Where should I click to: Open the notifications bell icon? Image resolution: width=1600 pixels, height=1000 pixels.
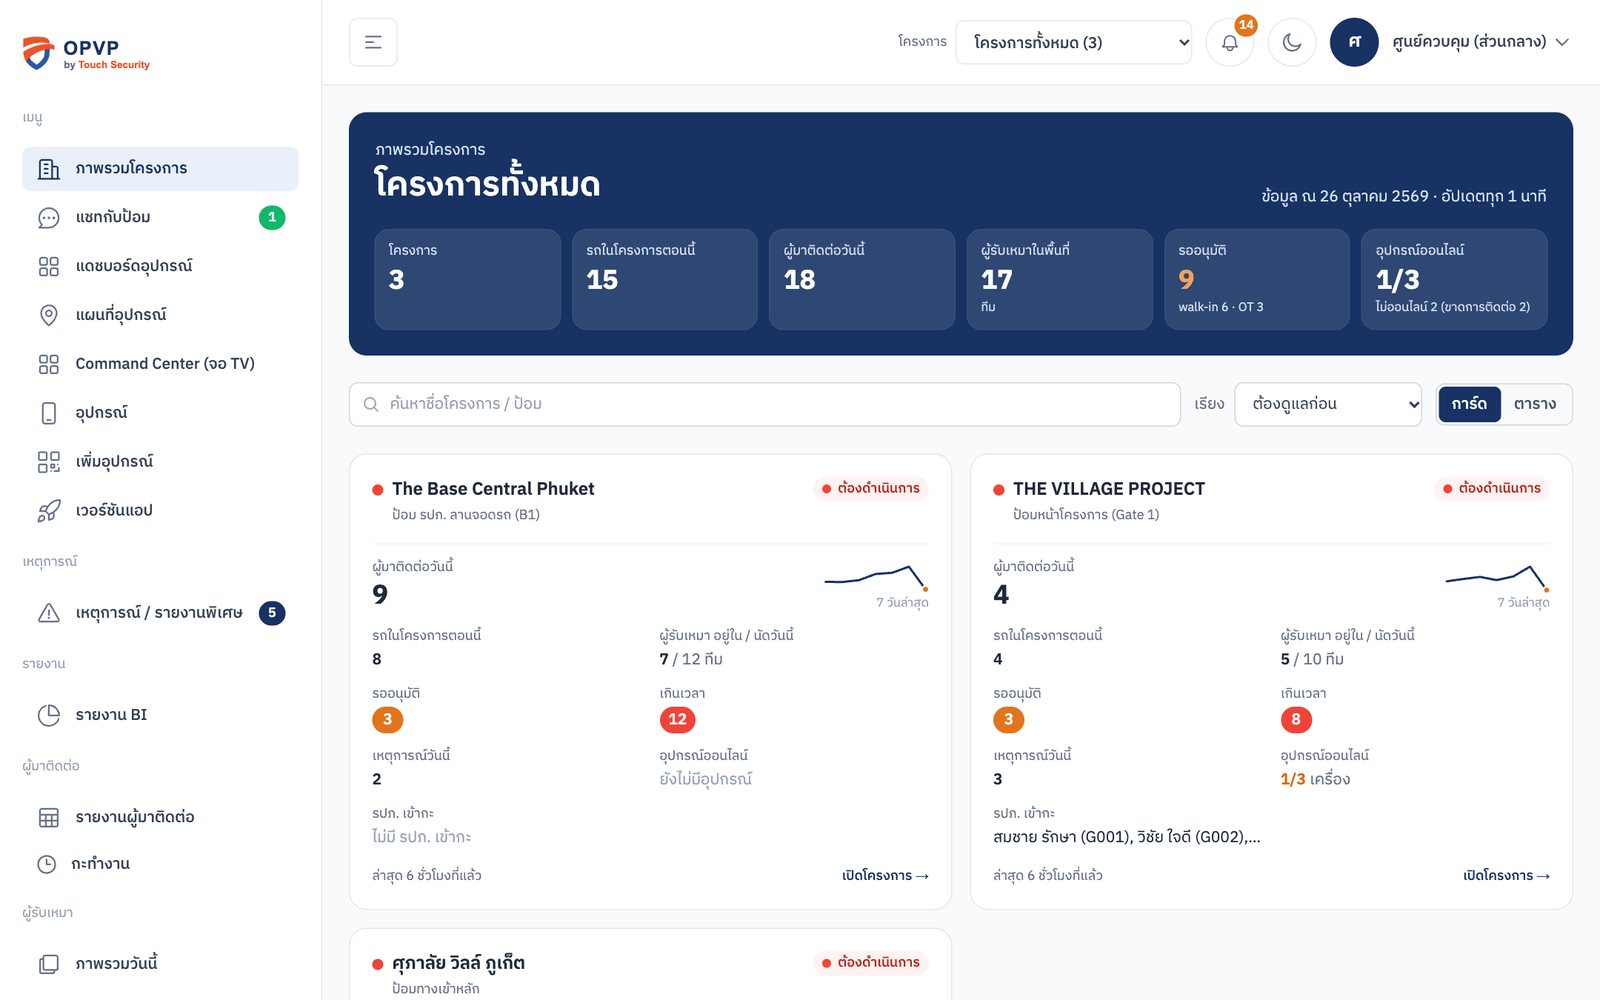click(x=1230, y=42)
